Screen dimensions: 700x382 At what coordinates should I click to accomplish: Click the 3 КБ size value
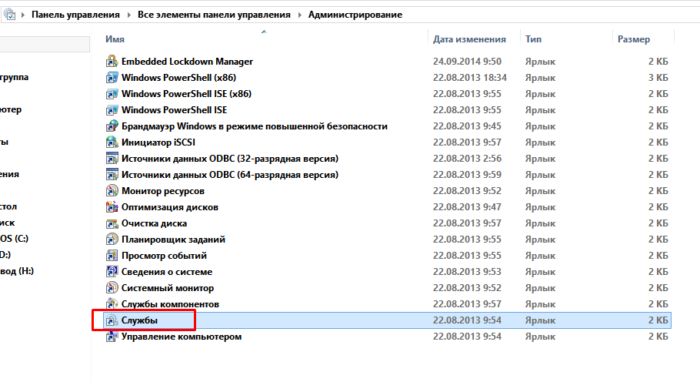tap(658, 78)
